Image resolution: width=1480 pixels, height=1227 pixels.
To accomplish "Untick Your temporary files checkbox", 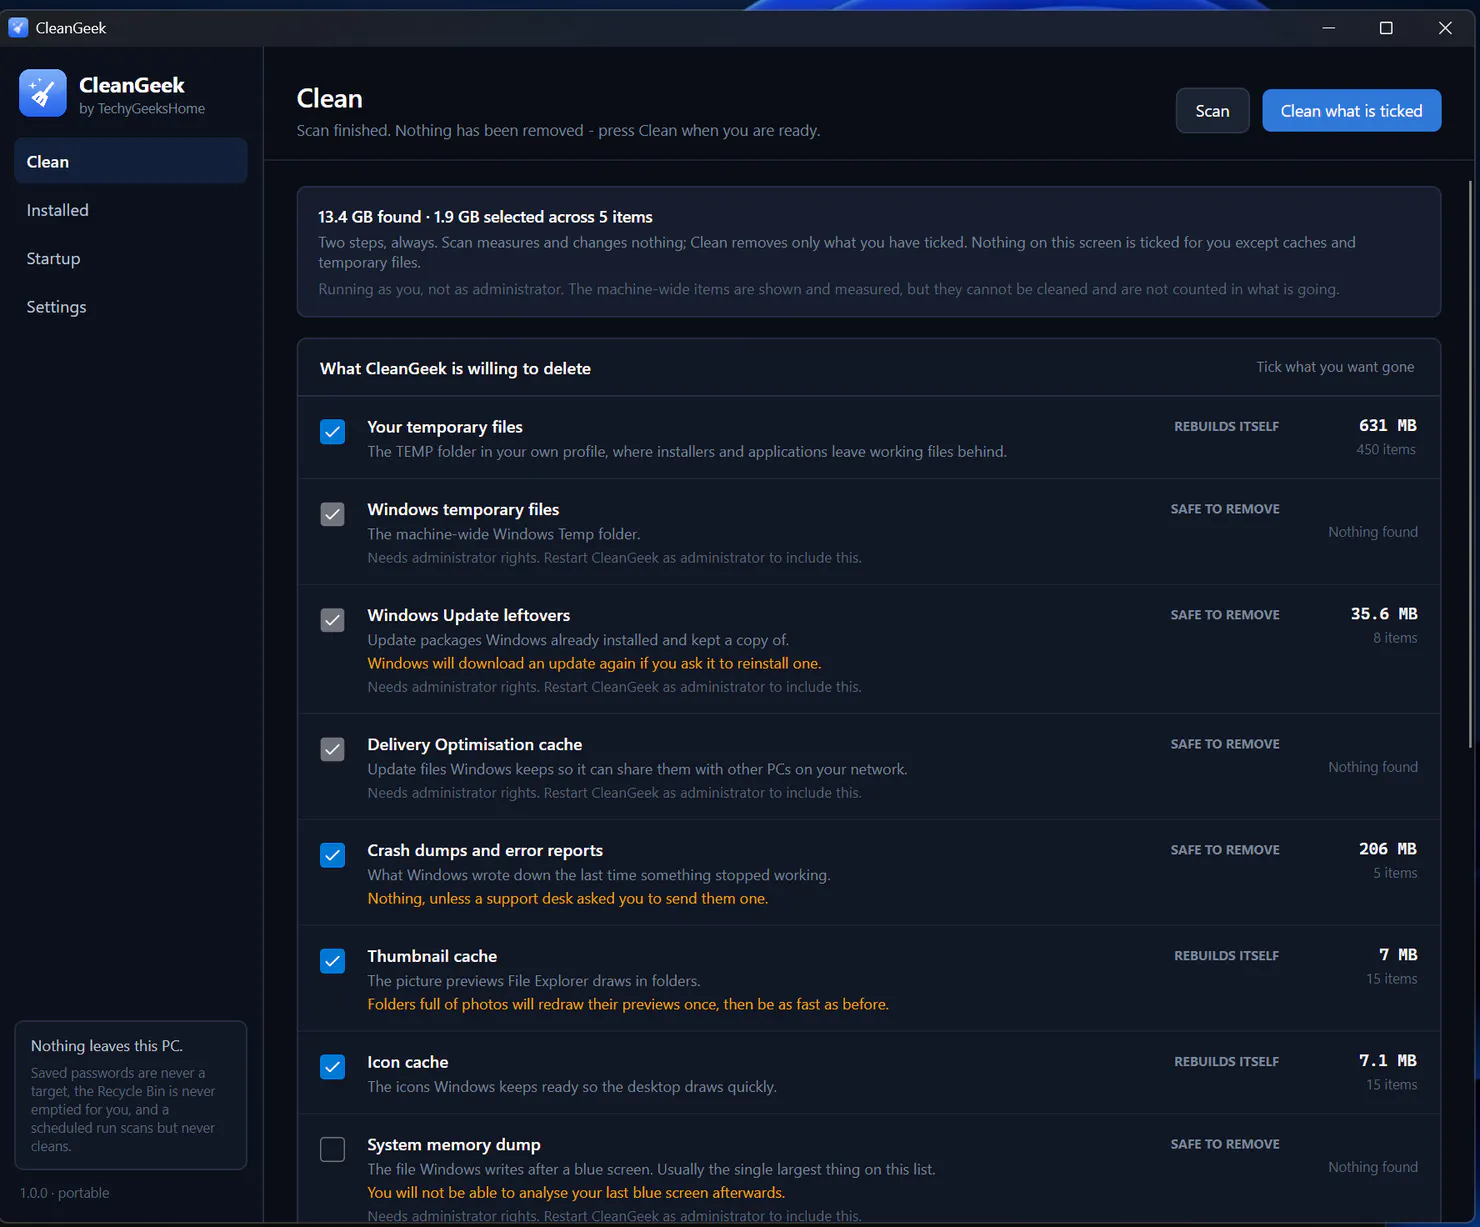I will [332, 431].
